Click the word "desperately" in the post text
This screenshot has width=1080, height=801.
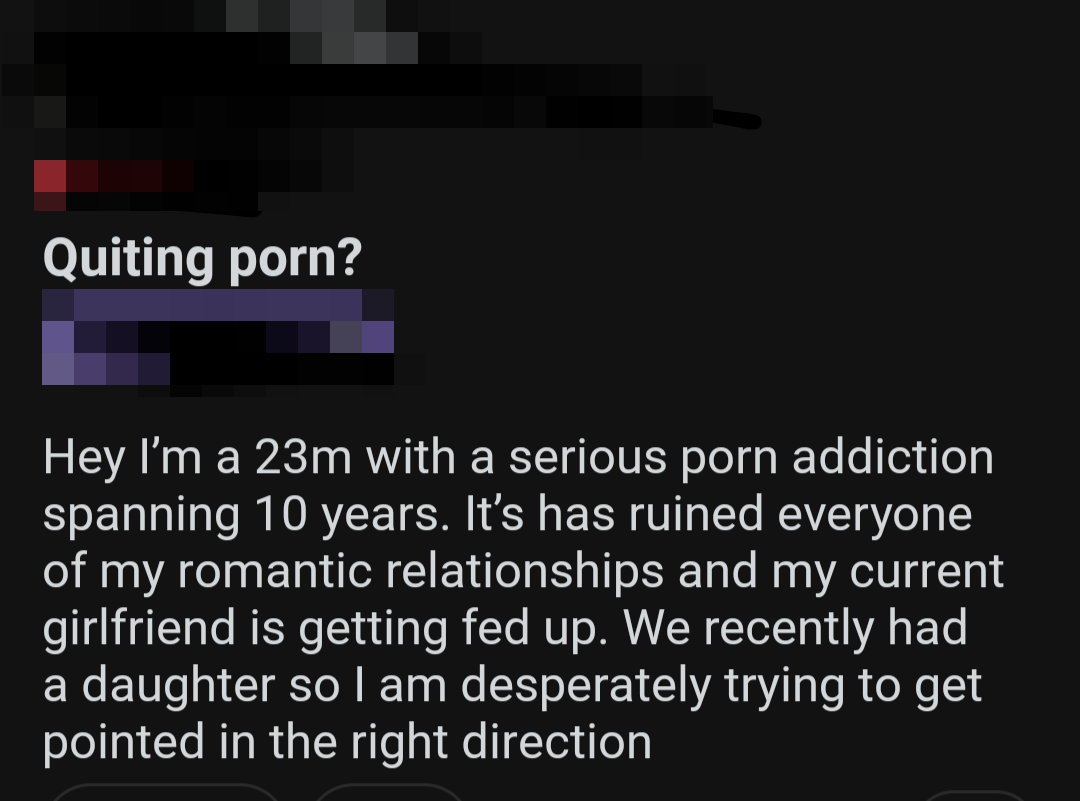[x=585, y=686]
